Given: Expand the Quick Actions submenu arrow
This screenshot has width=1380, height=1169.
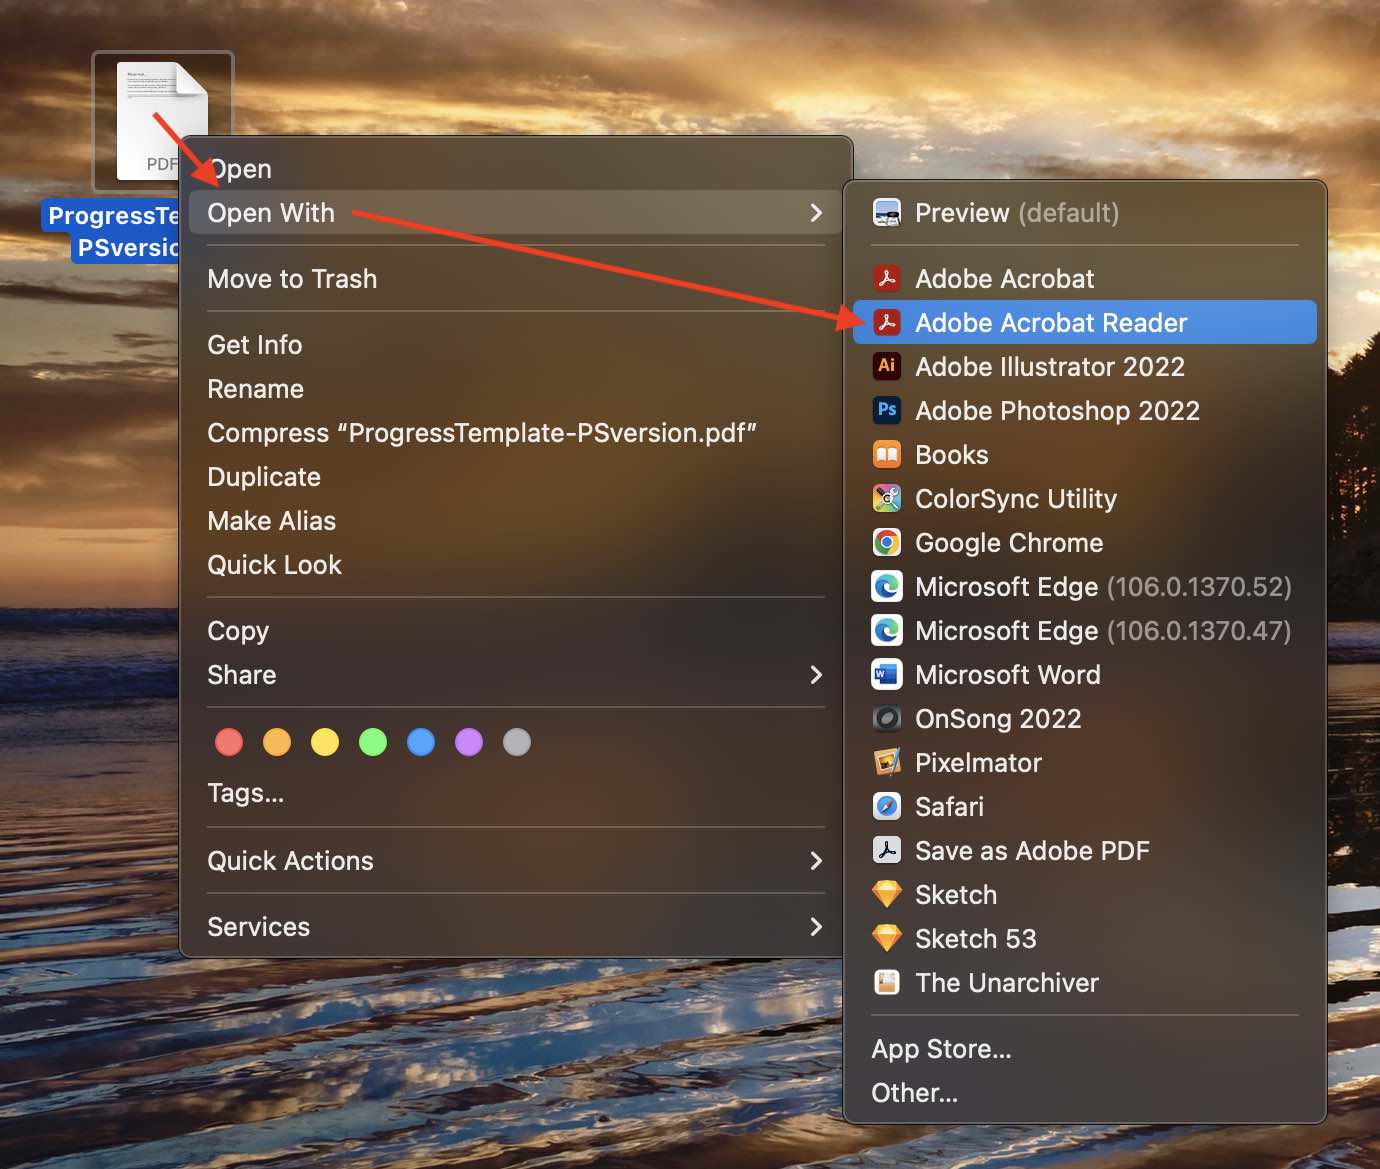Looking at the screenshot, I should pos(816,861).
